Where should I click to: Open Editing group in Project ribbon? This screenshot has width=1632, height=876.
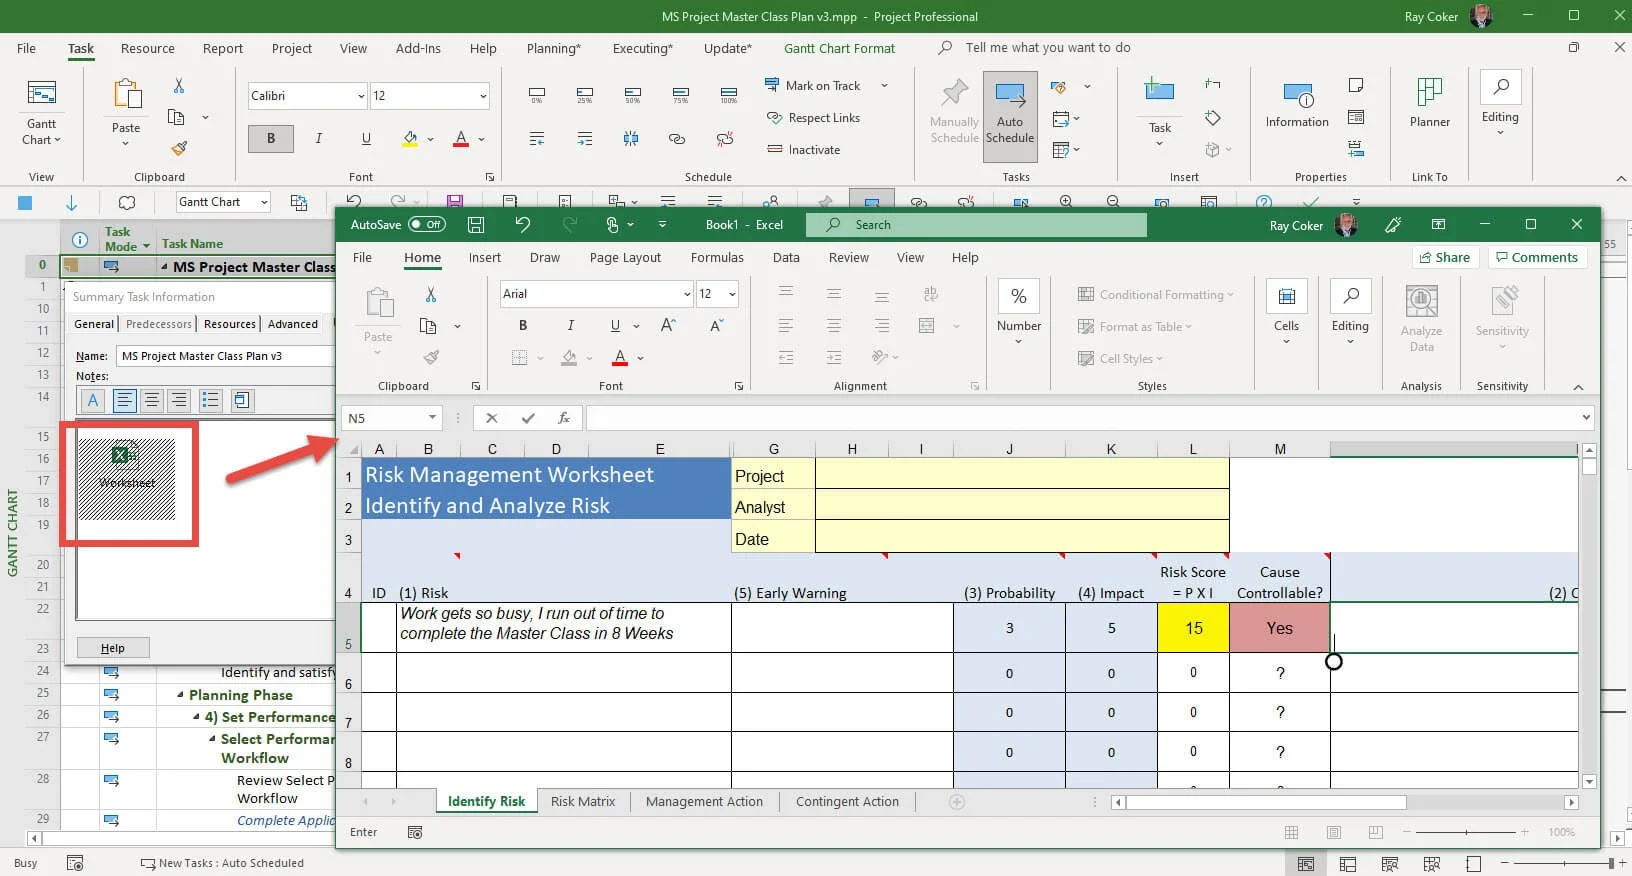pyautogui.click(x=1500, y=103)
